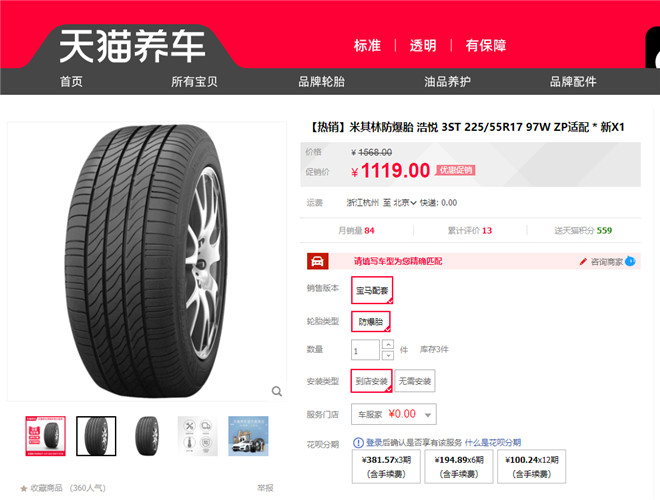The image size is (660, 500).
Task: Click the star icon for 收藏商品
Action: 24,488
